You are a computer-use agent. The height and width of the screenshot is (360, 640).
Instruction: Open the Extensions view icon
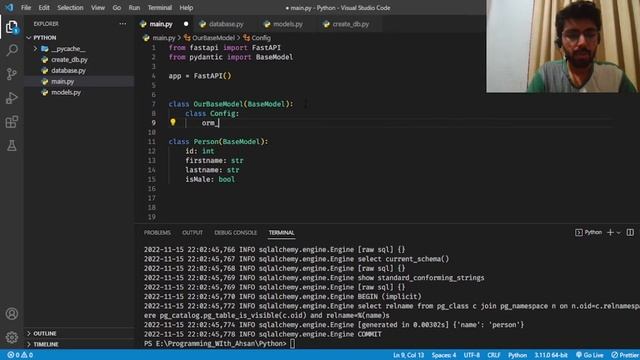[x=12, y=122]
